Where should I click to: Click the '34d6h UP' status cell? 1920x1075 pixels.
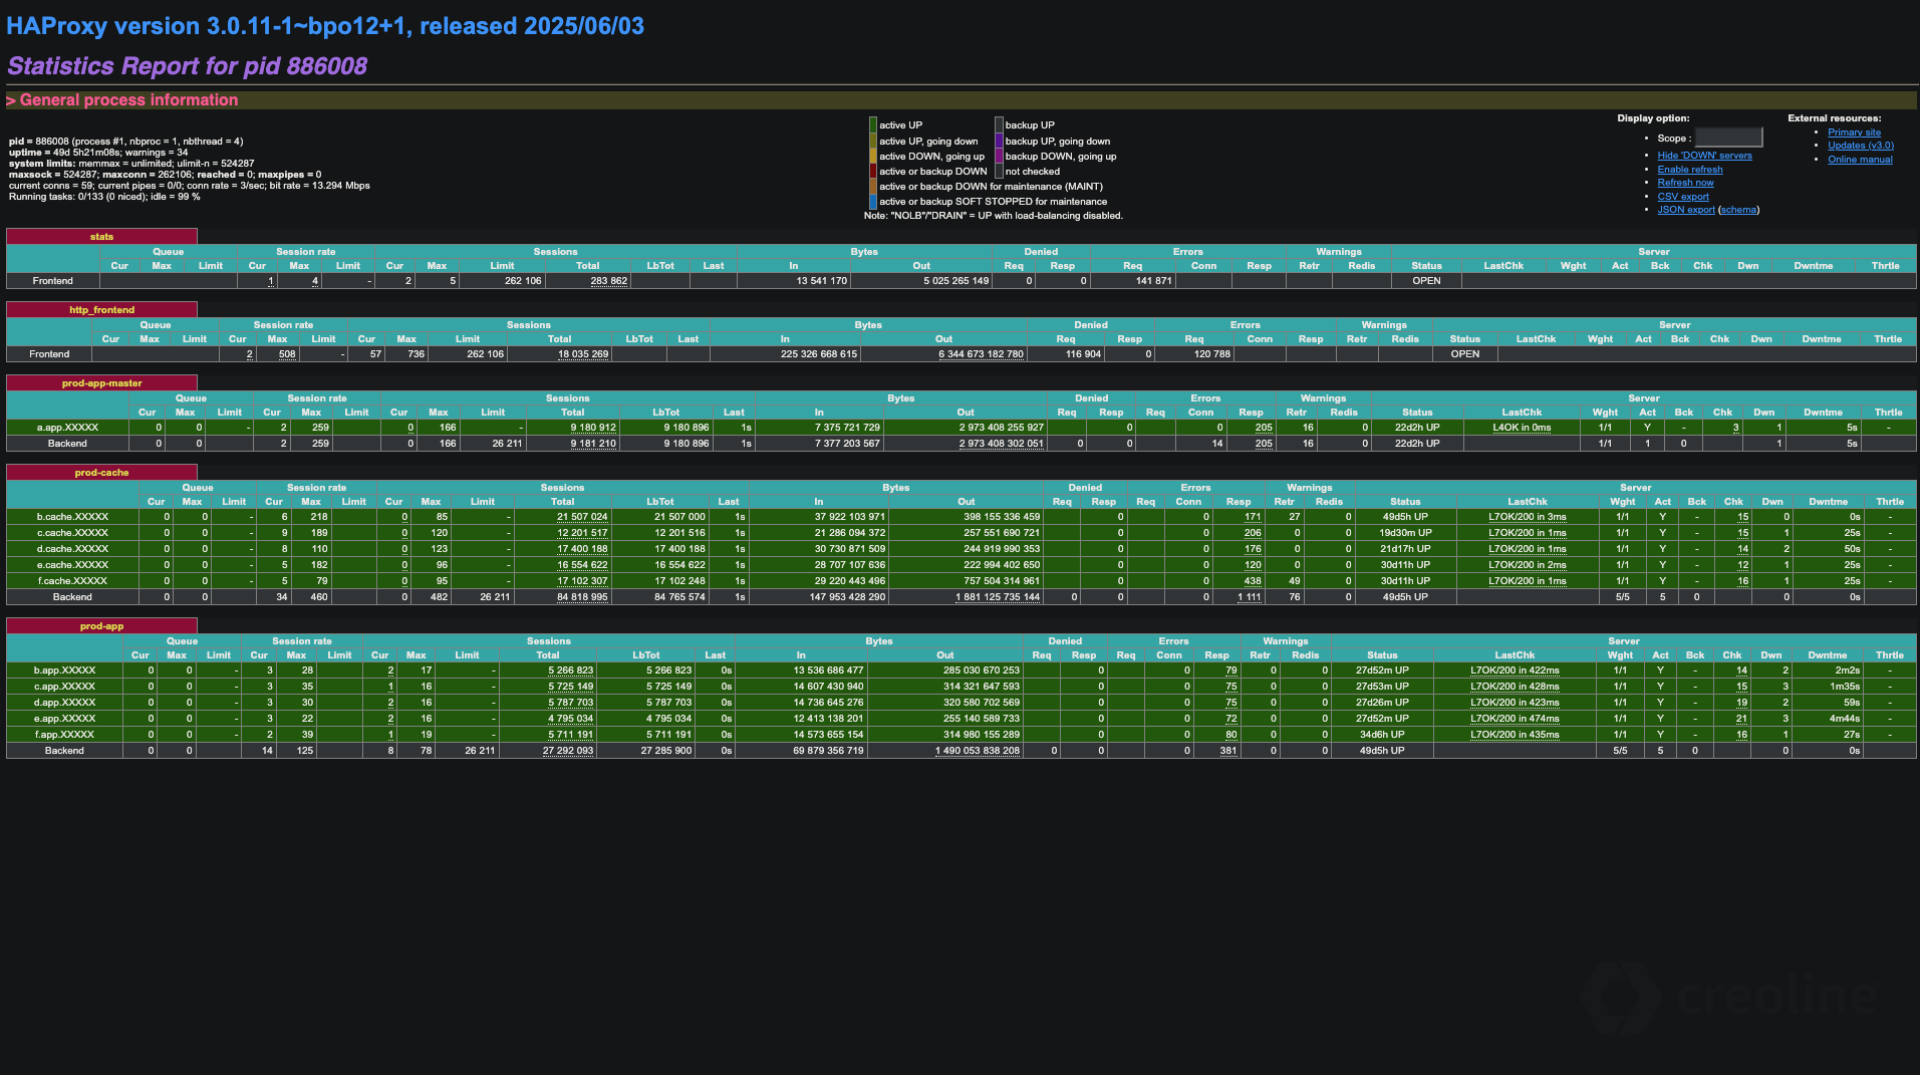pos(1382,735)
